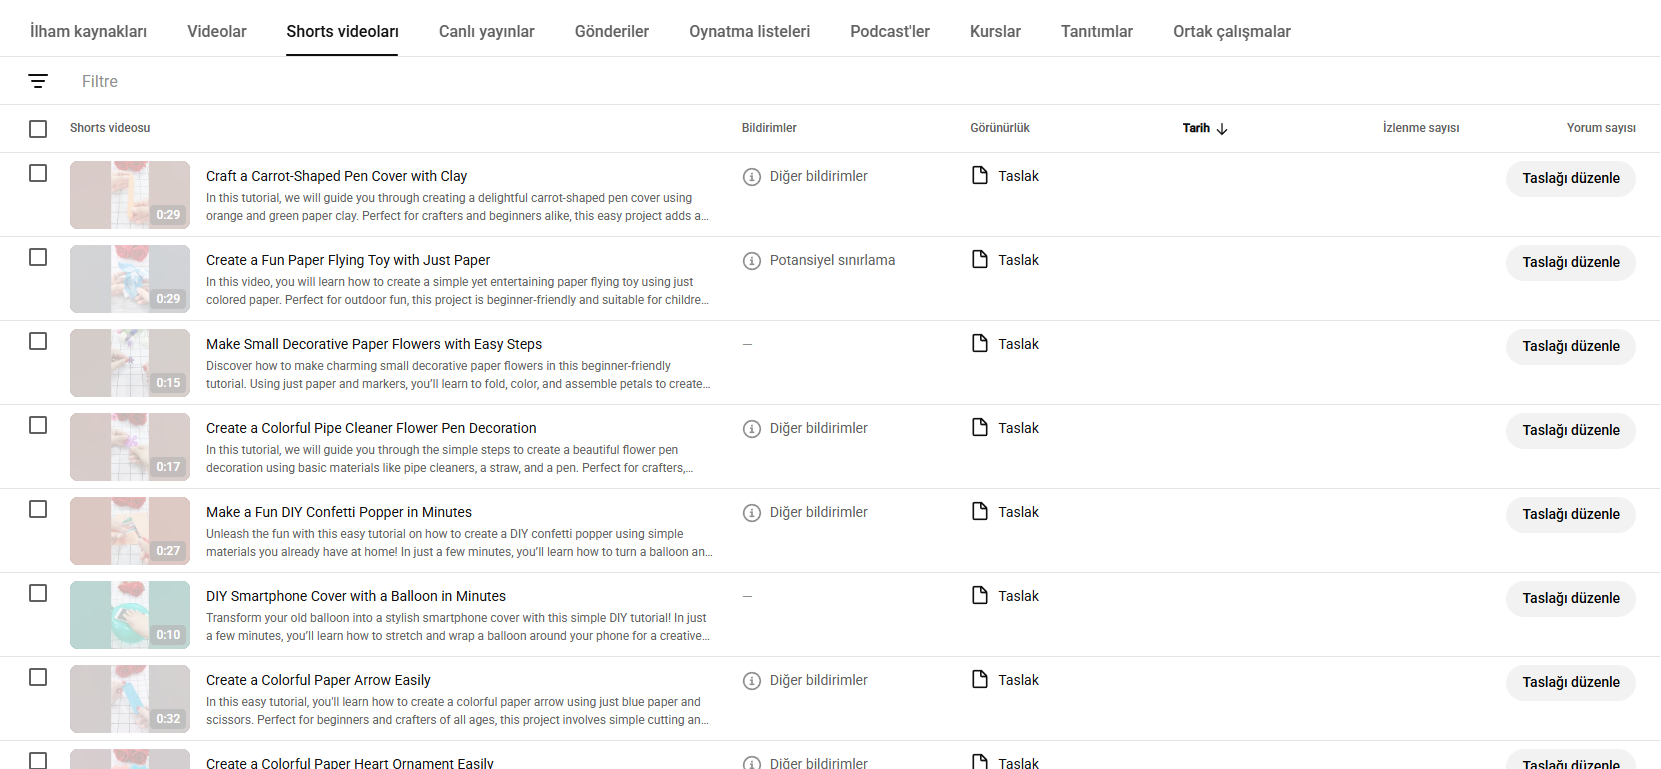1661x769 pixels.
Task: Click info icon next to Potansiyel sınırlama
Action: (x=752, y=261)
